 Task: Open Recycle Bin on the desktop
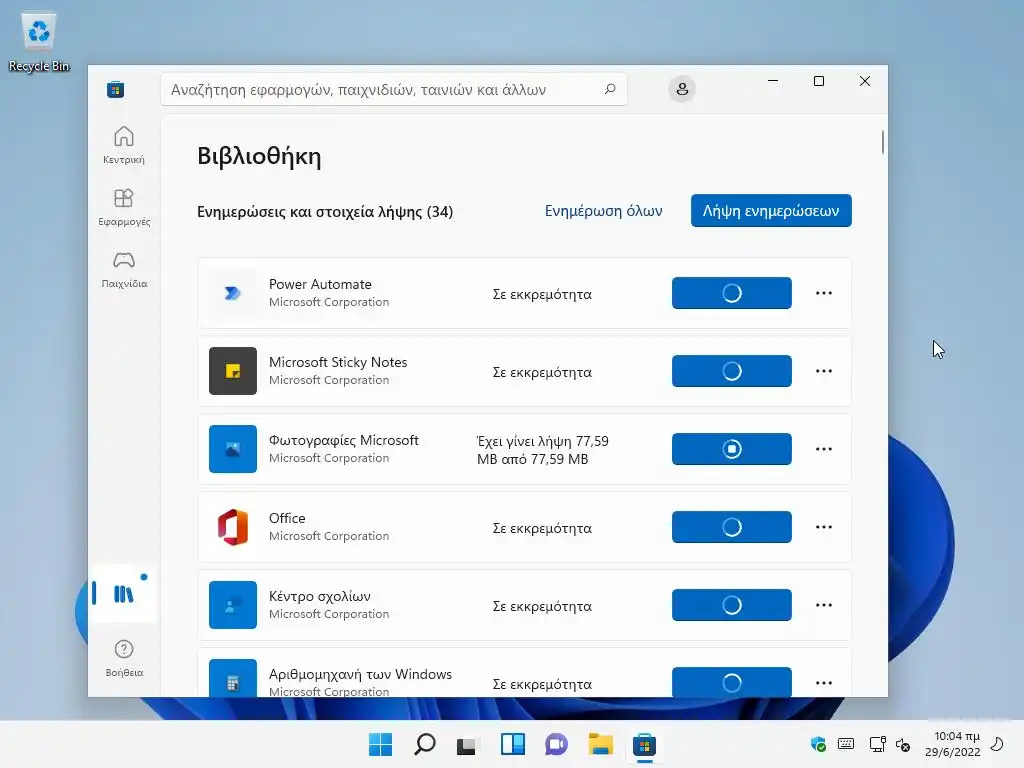(39, 42)
